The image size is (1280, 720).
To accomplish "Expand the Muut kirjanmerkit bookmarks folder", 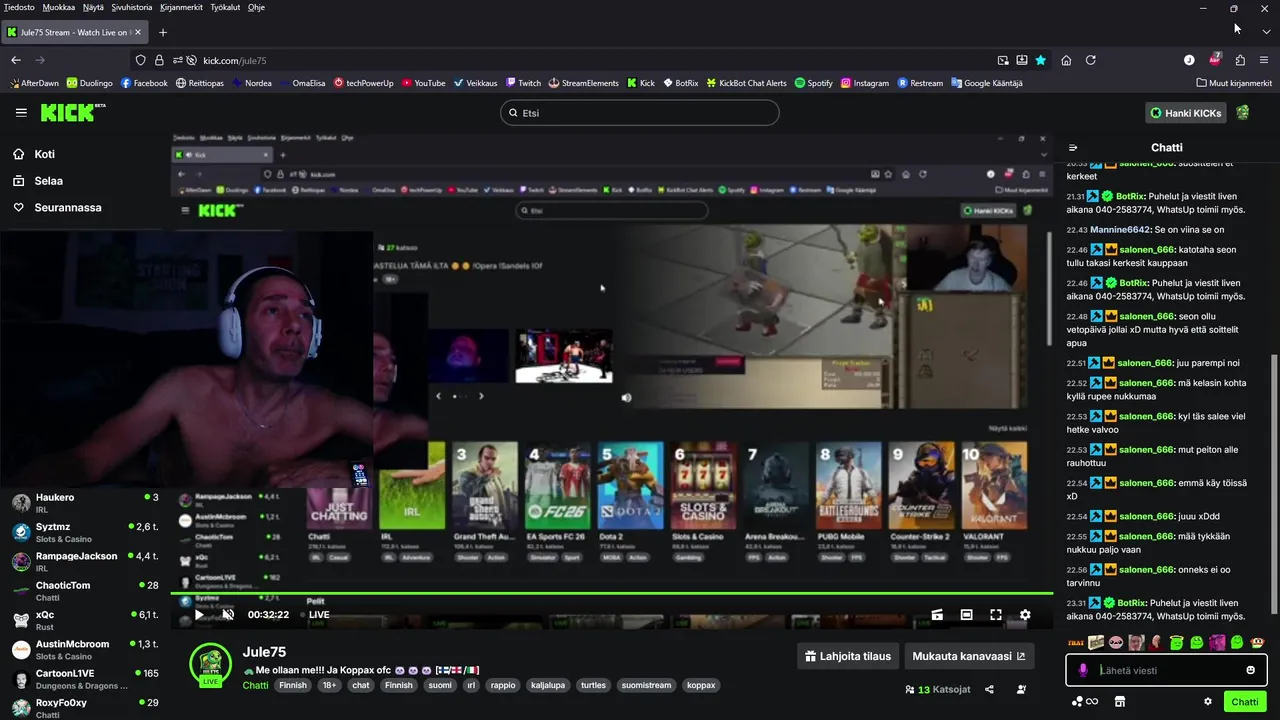I will point(1234,83).
